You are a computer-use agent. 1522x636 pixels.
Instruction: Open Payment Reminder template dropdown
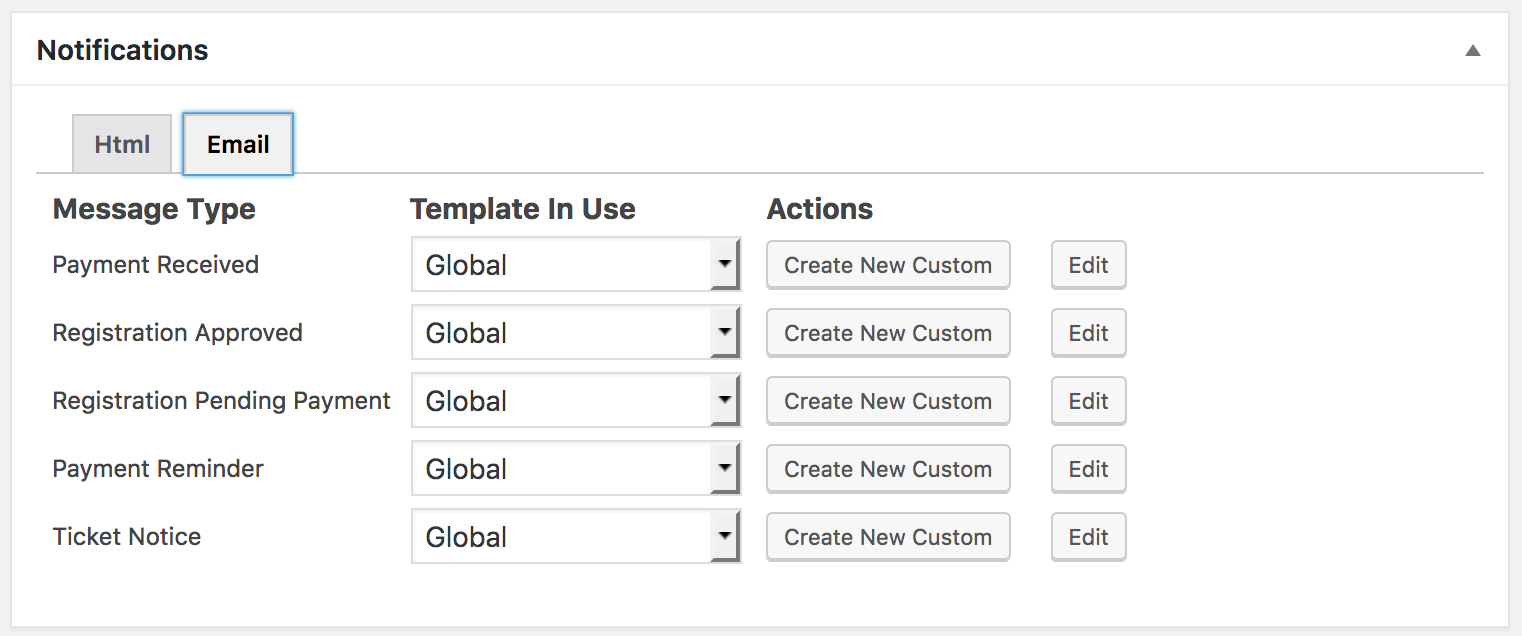(575, 469)
